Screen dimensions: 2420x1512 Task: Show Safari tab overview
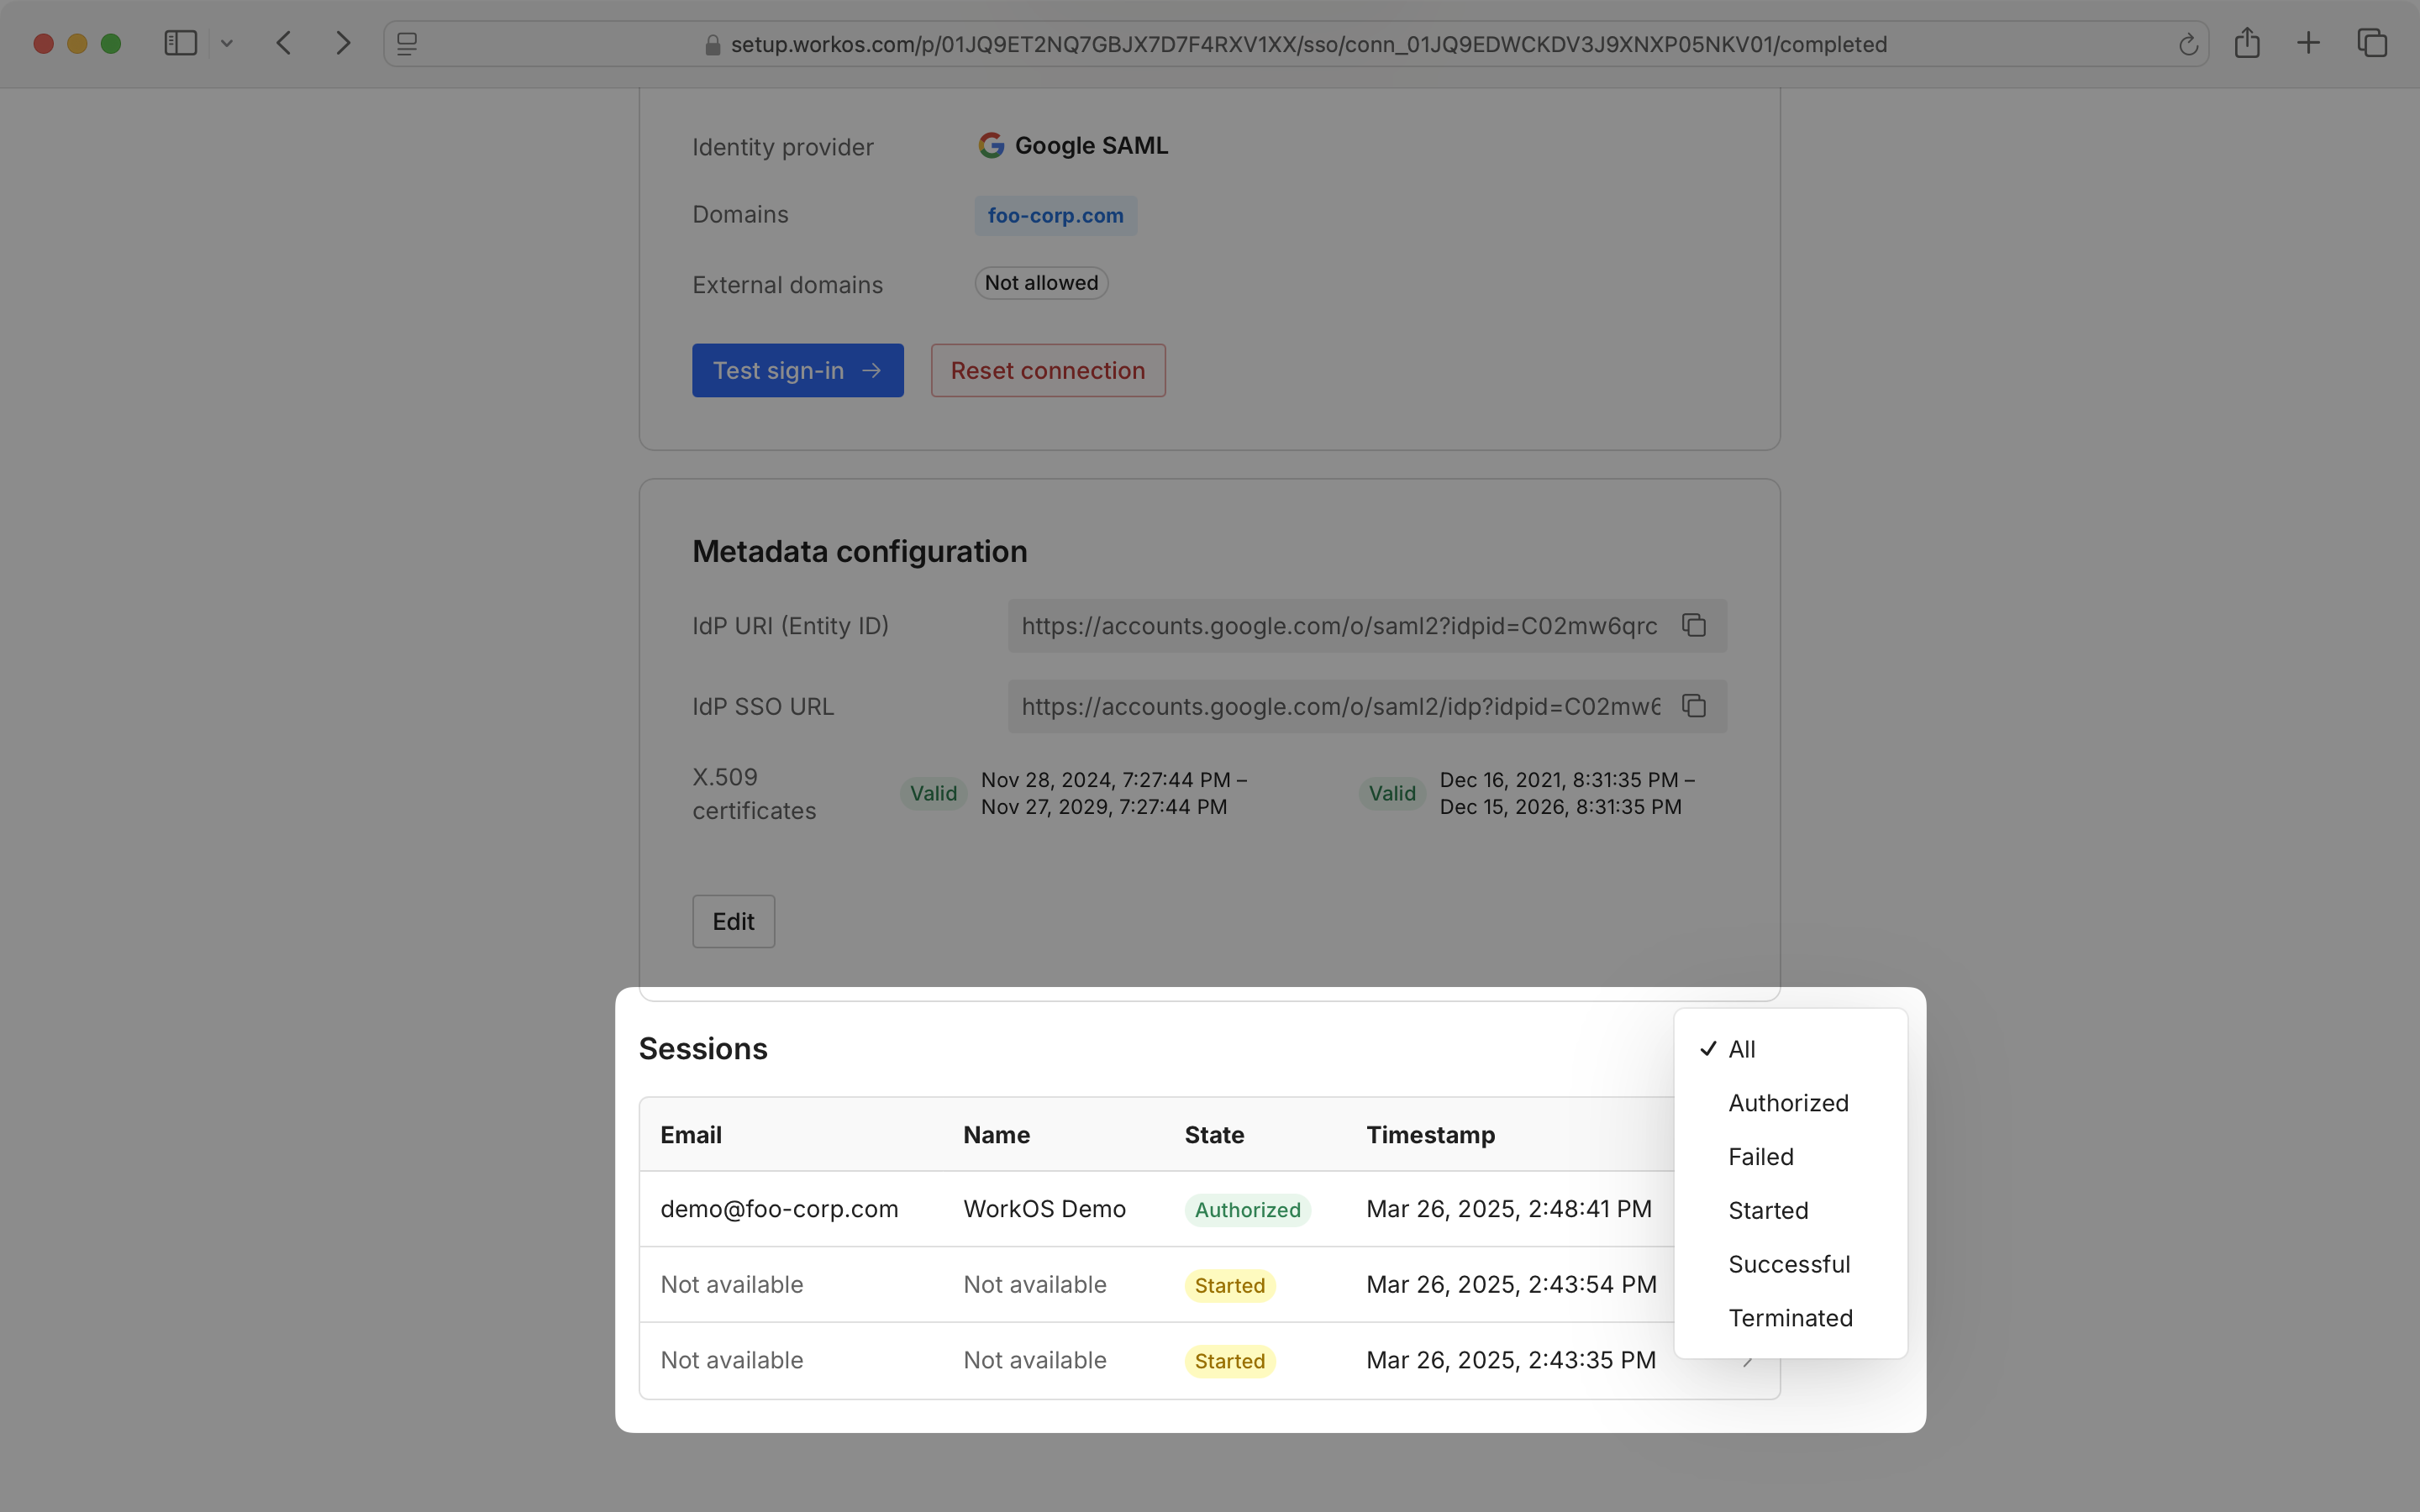point(2372,43)
